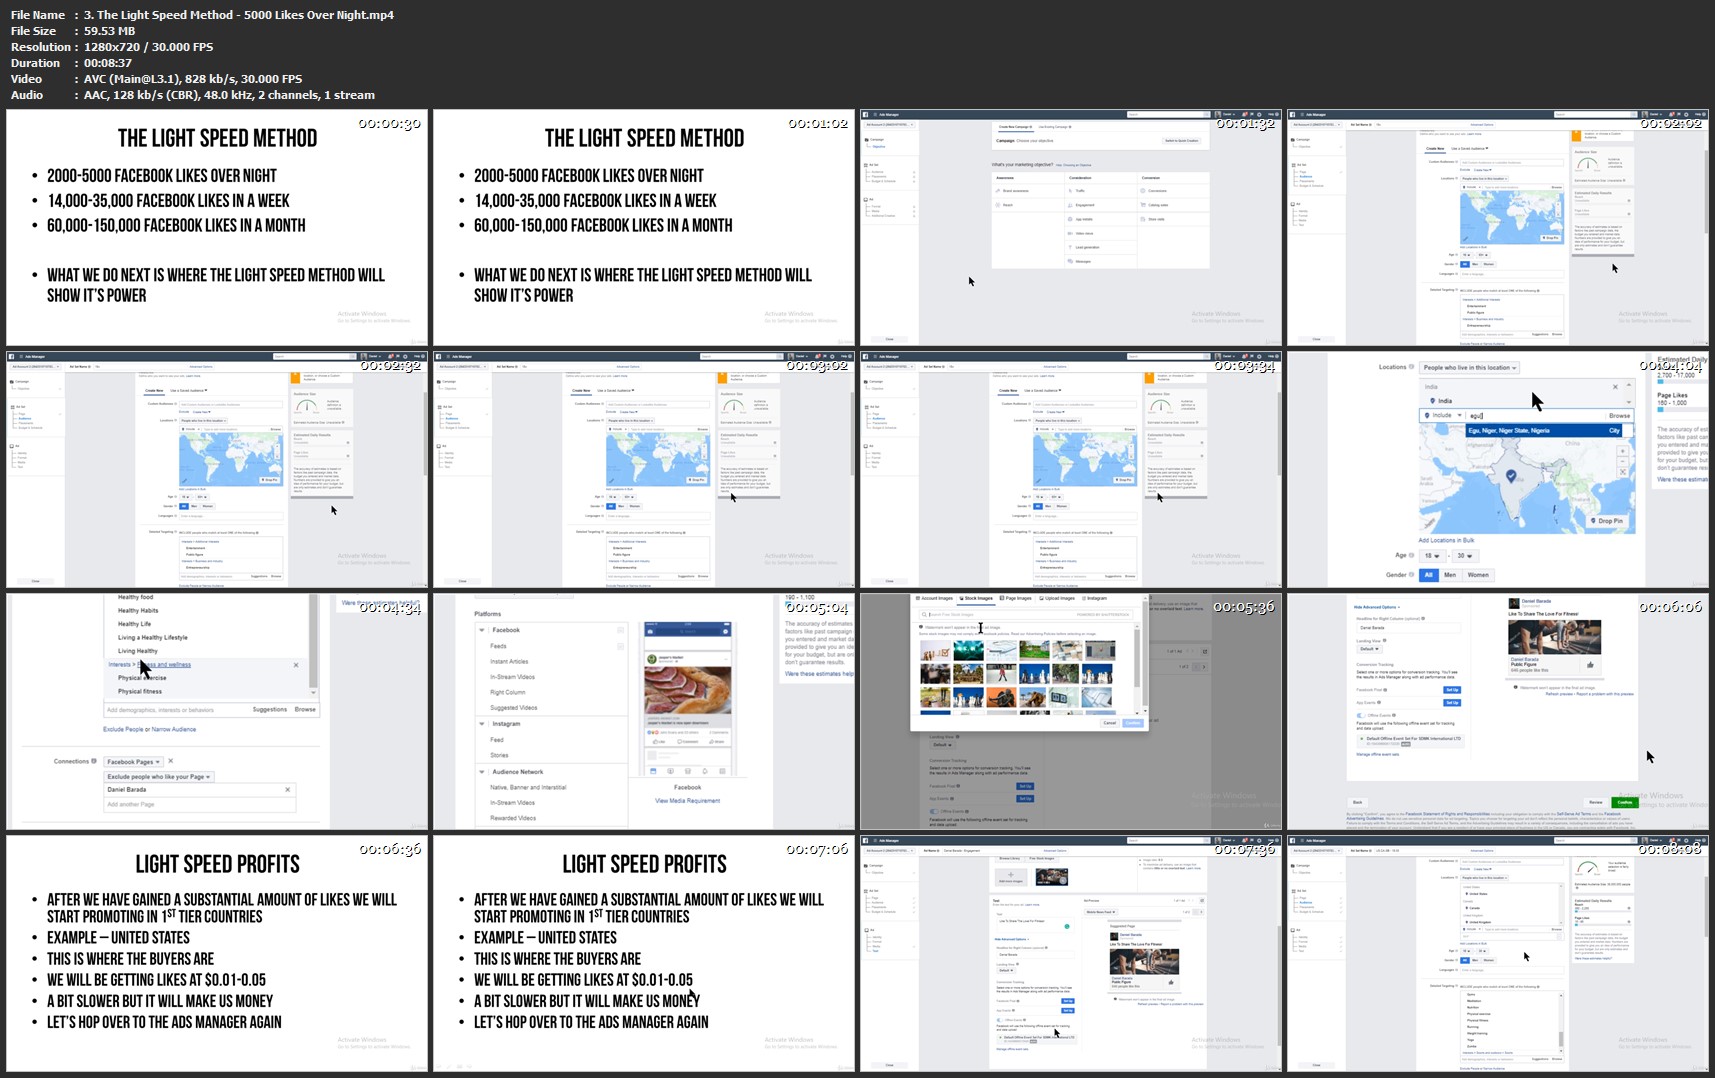
Task: Collapse the Instagram platform section
Action: (482, 724)
